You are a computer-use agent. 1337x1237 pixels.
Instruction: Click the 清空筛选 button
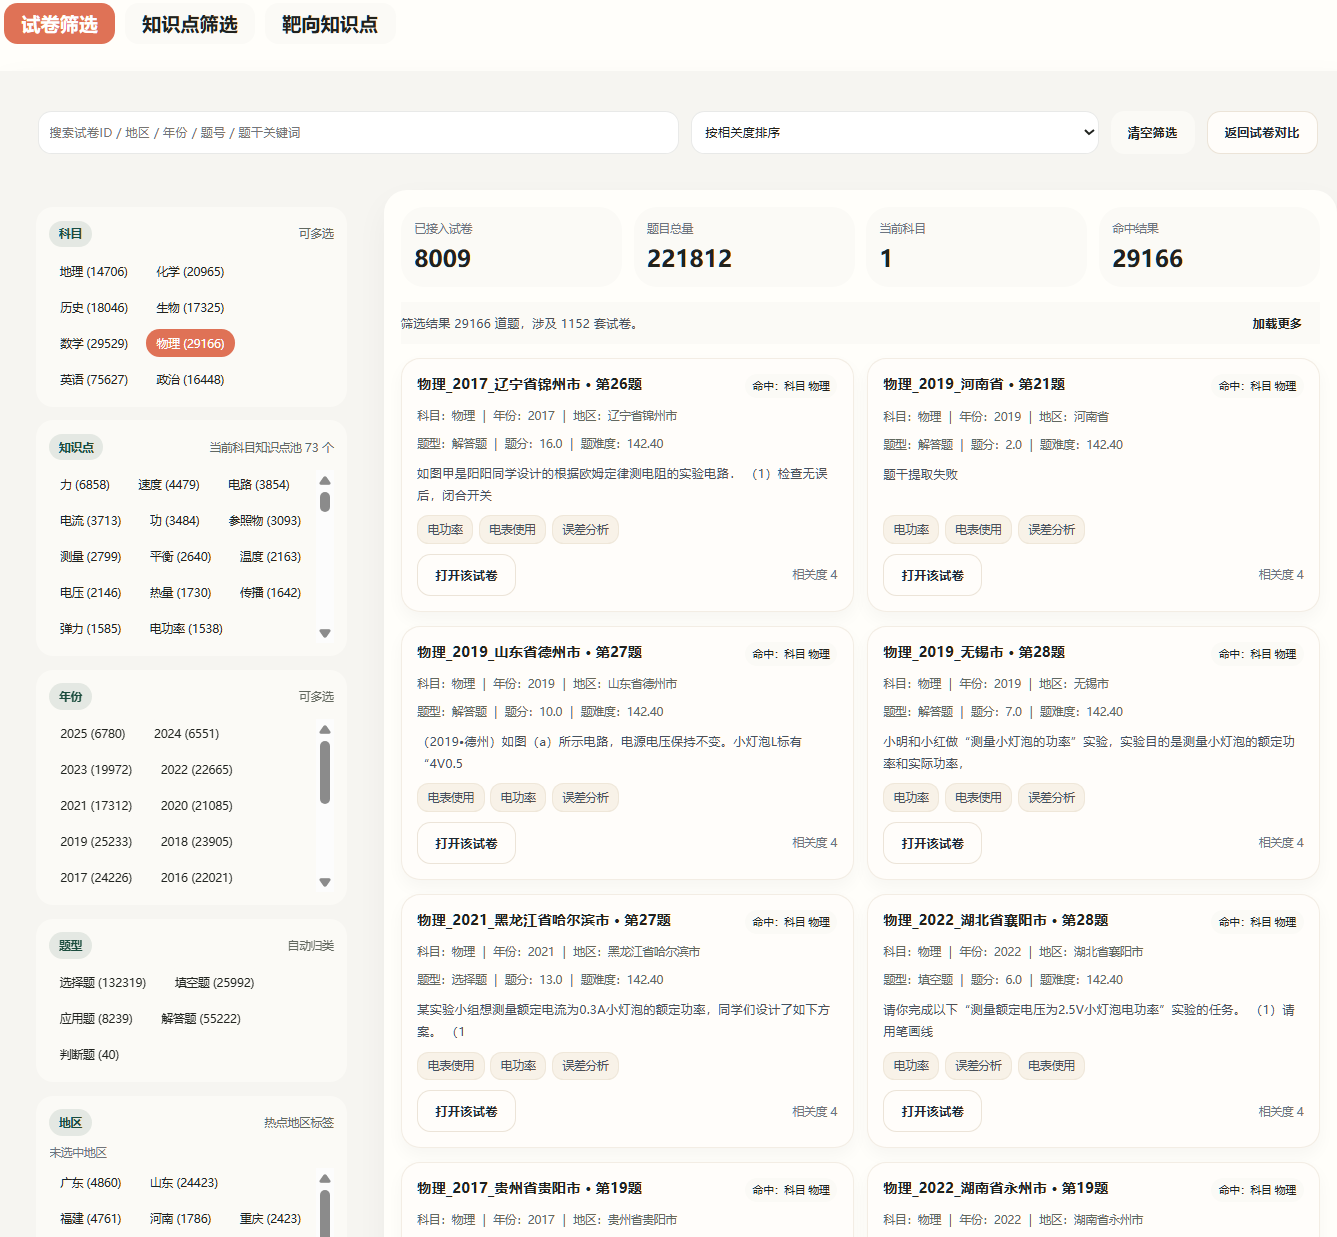pyautogui.click(x=1152, y=133)
